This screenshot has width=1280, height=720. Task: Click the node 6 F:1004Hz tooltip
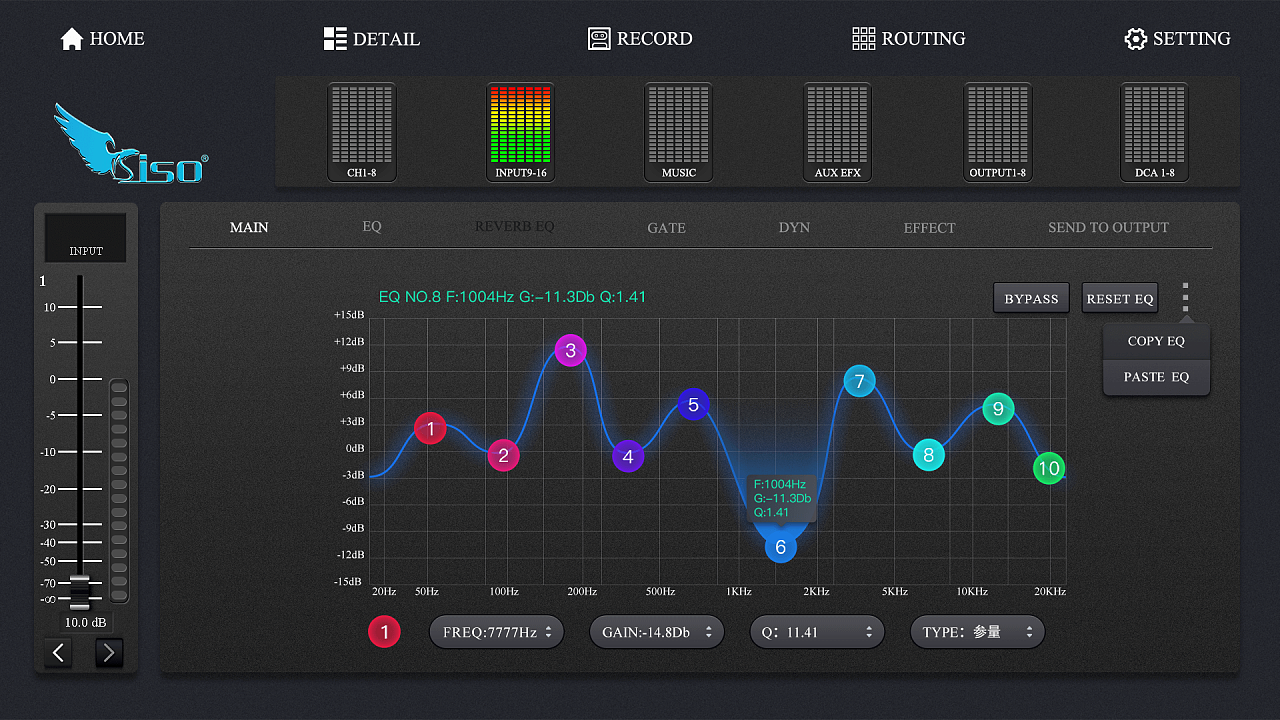click(781, 498)
